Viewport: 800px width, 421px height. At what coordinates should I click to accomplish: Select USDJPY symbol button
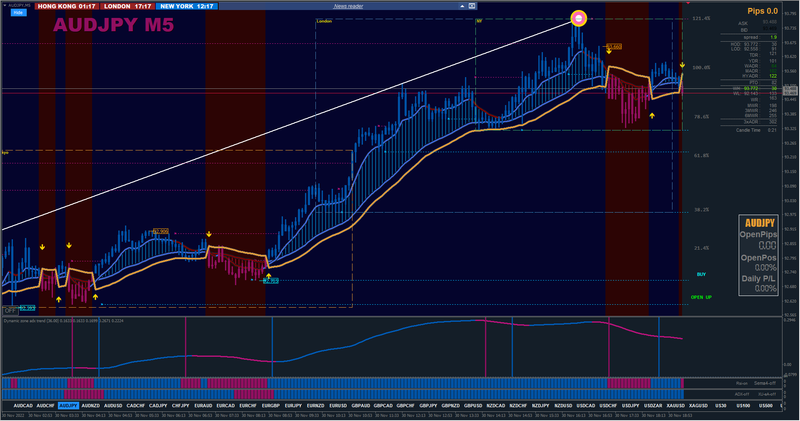(631, 406)
